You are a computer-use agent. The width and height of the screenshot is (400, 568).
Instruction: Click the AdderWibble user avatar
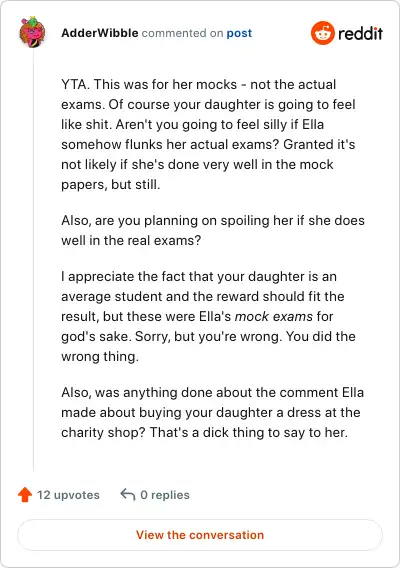(32, 32)
